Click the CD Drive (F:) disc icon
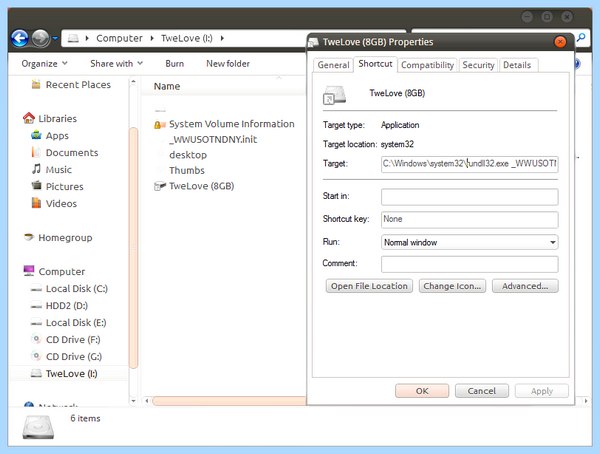 click(36, 339)
